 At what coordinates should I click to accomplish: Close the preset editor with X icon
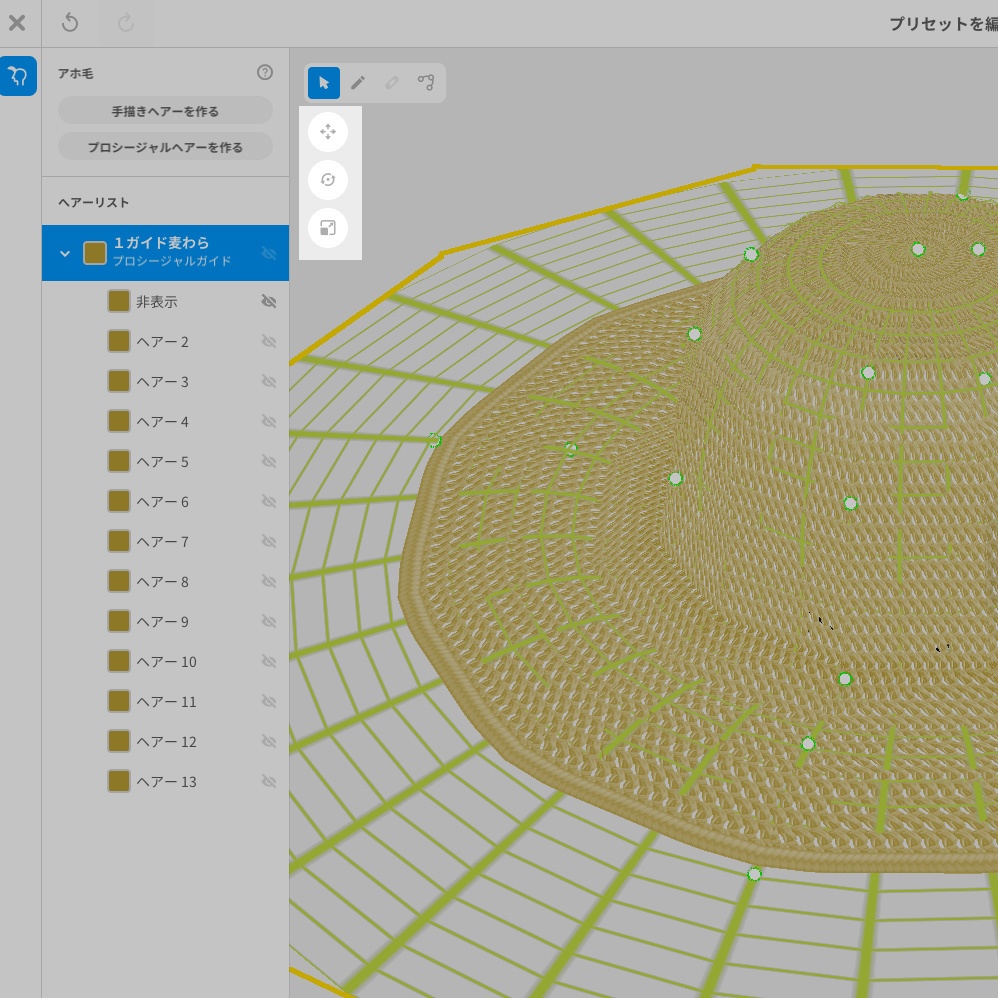(x=17, y=23)
